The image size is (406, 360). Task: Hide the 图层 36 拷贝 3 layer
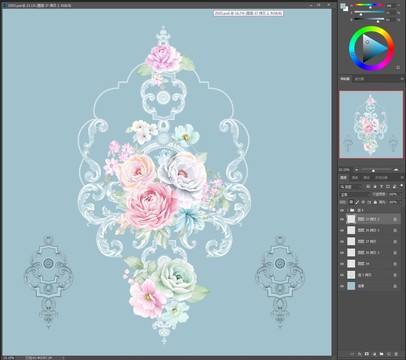(342, 230)
